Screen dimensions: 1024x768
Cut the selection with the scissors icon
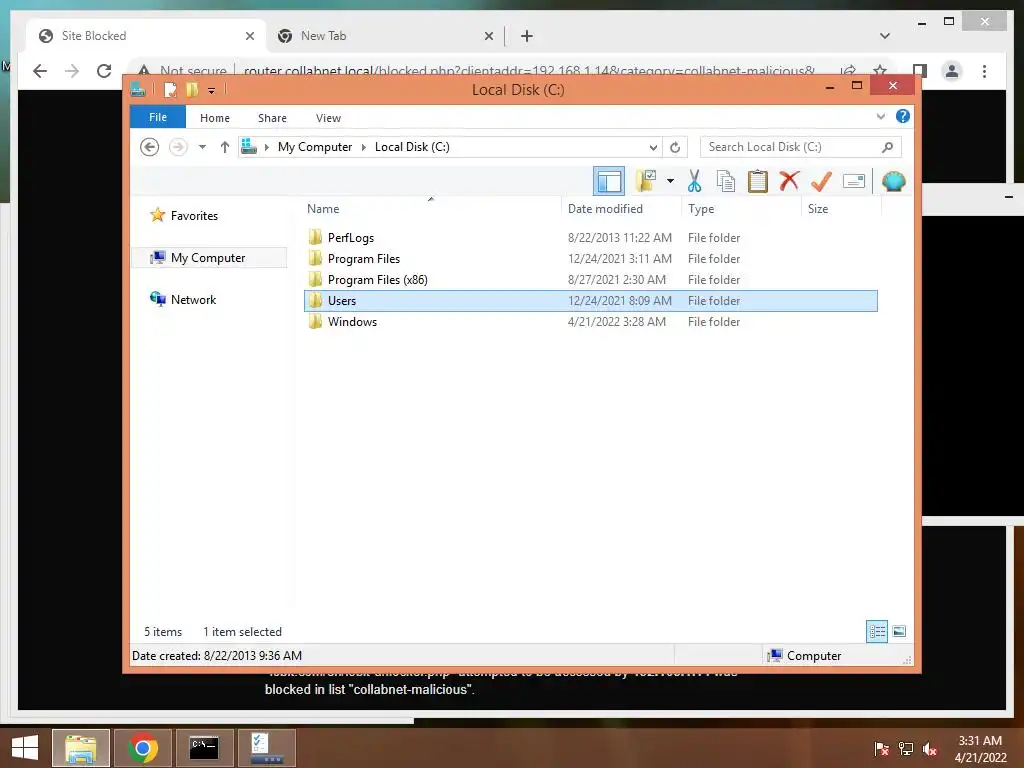[x=694, y=181]
